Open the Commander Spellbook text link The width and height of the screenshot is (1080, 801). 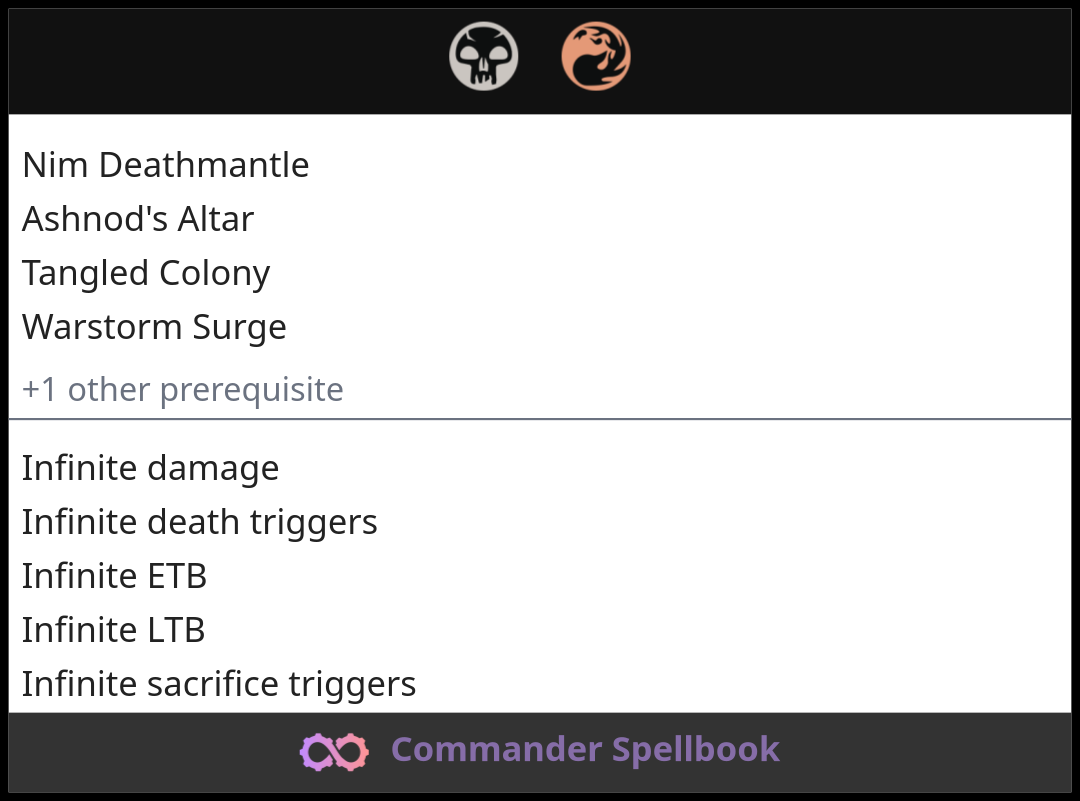tap(585, 749)
